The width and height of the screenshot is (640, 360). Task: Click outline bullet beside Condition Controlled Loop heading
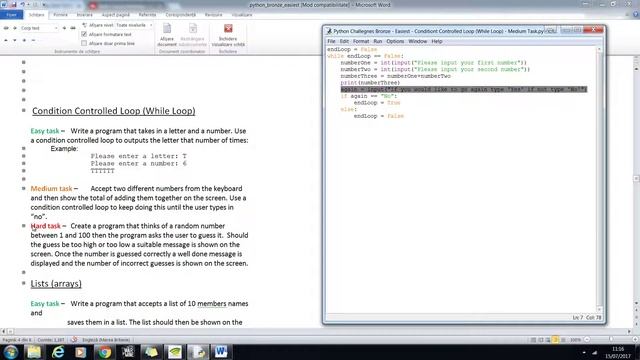24,111
